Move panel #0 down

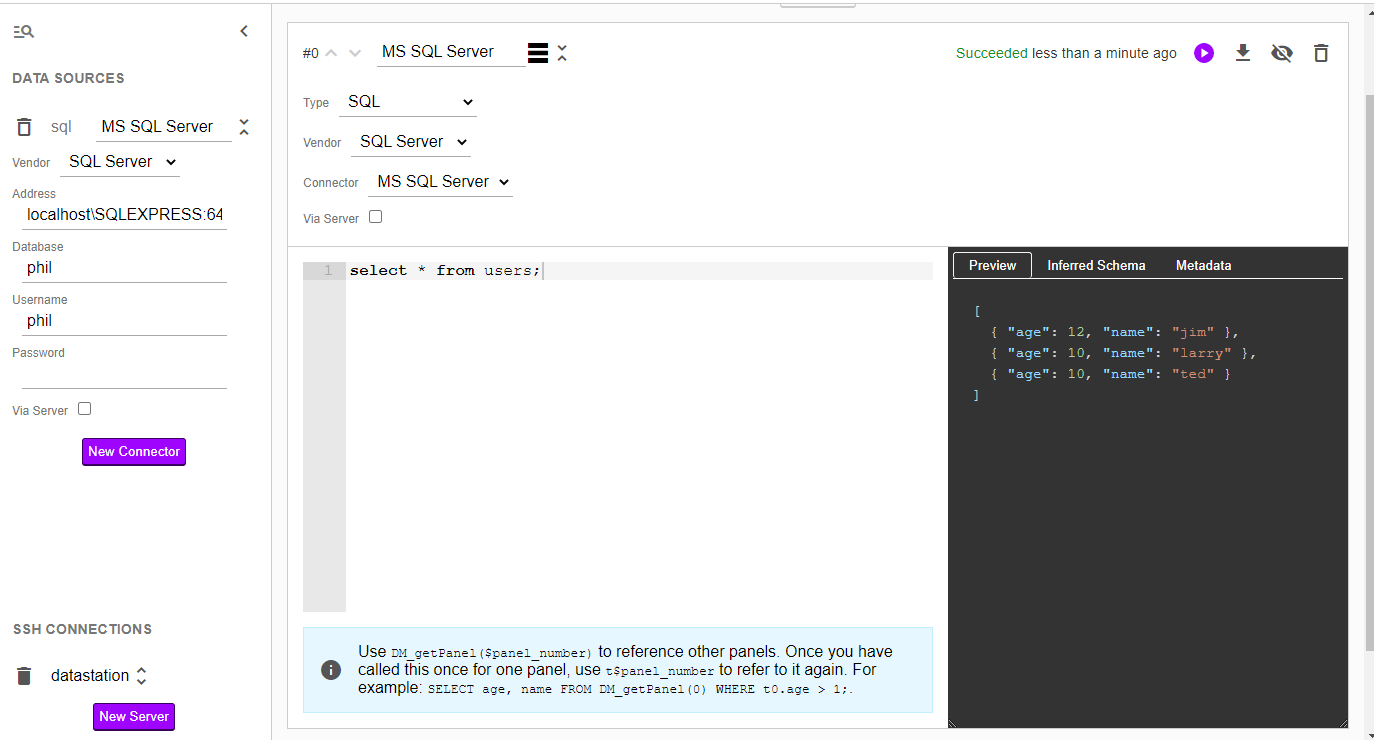(x=355, y=53)
